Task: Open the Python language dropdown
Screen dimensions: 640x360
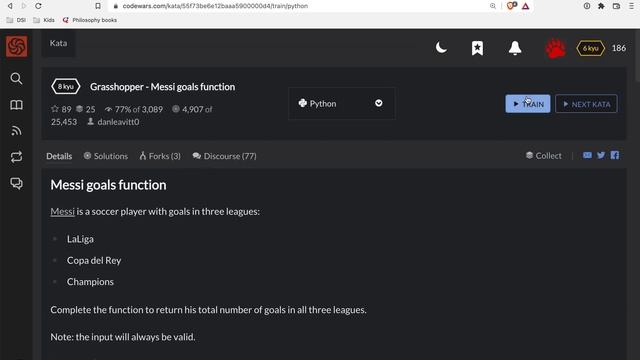Action: point(342,103)
